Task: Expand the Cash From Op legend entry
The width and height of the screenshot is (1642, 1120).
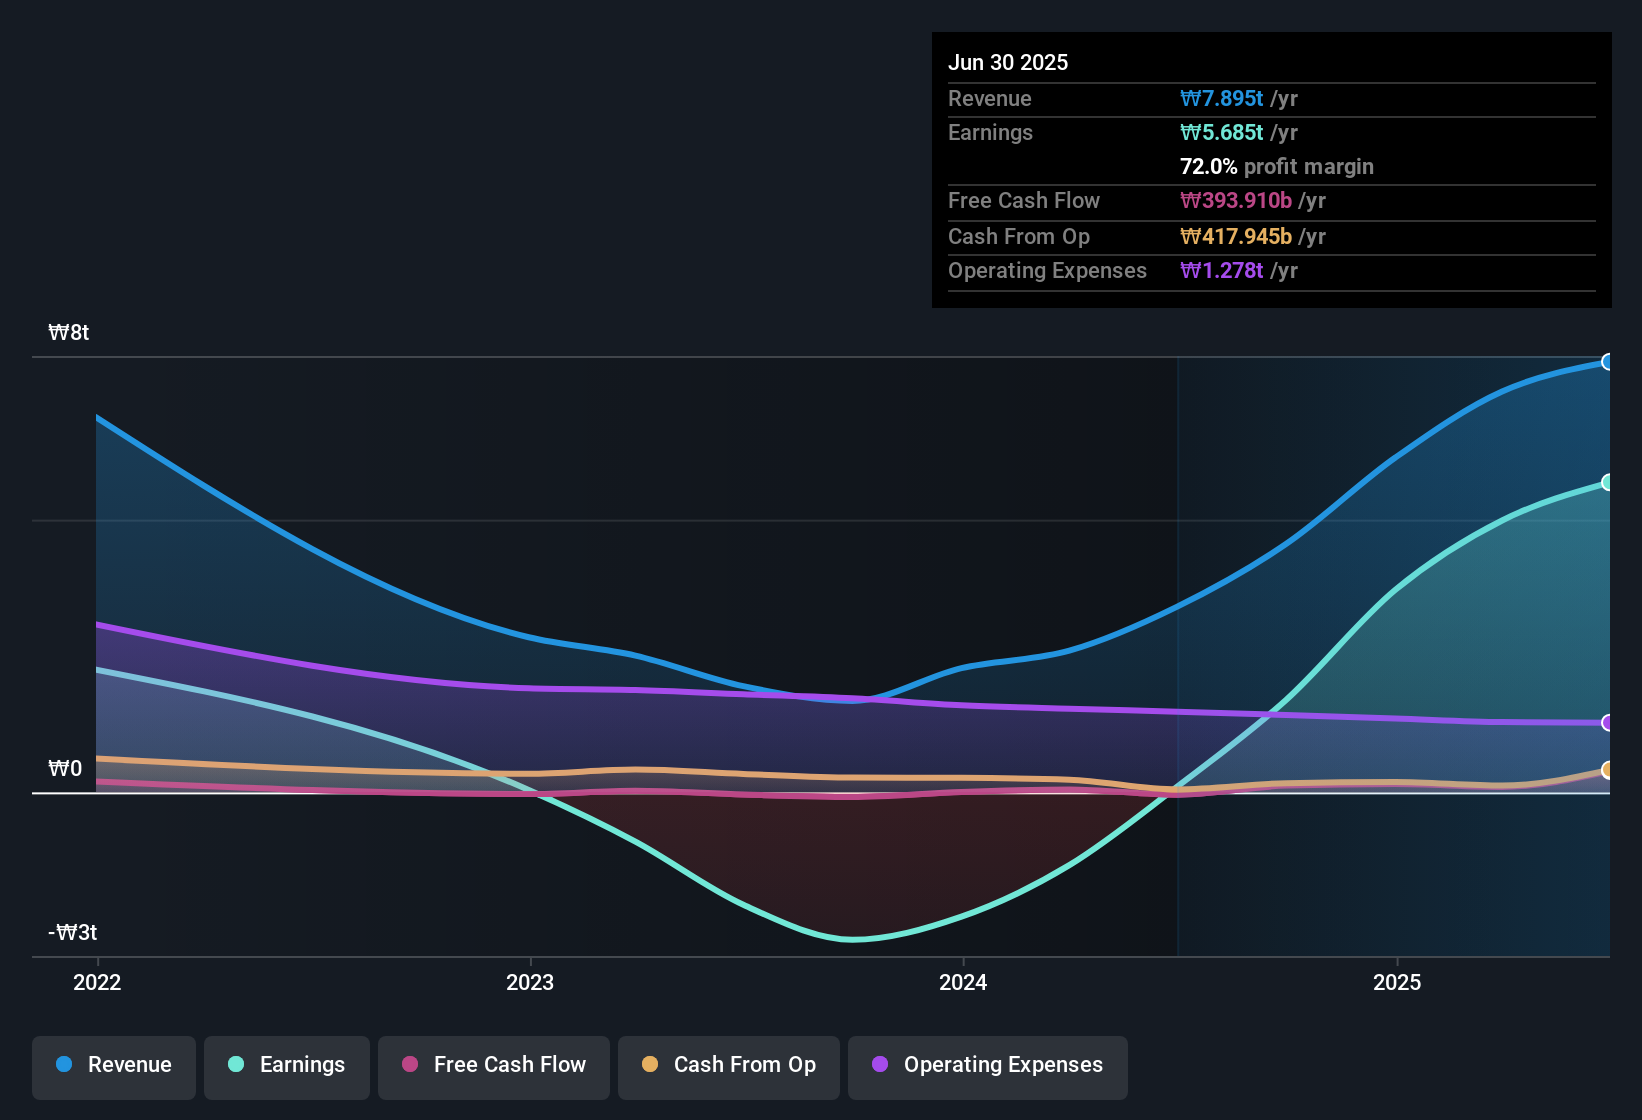Action: (728, 1066)
